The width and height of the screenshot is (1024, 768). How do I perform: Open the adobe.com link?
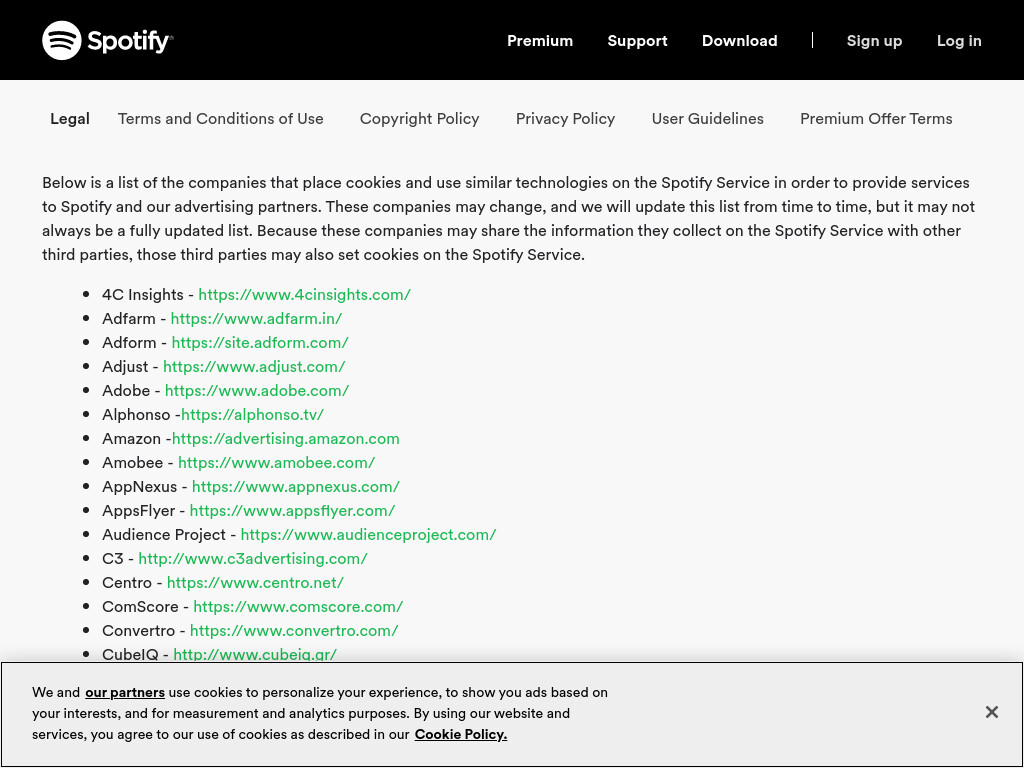tap(257, 391)
